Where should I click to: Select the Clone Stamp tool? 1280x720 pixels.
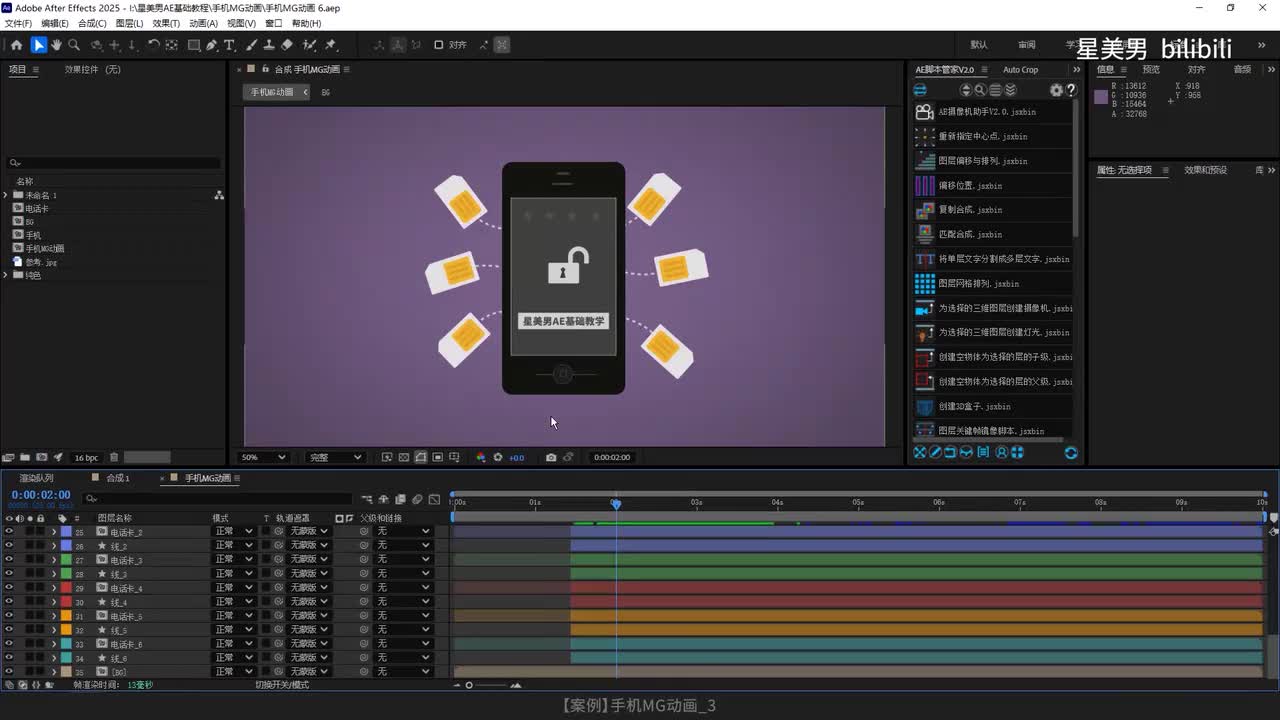(x=269, y=45)
